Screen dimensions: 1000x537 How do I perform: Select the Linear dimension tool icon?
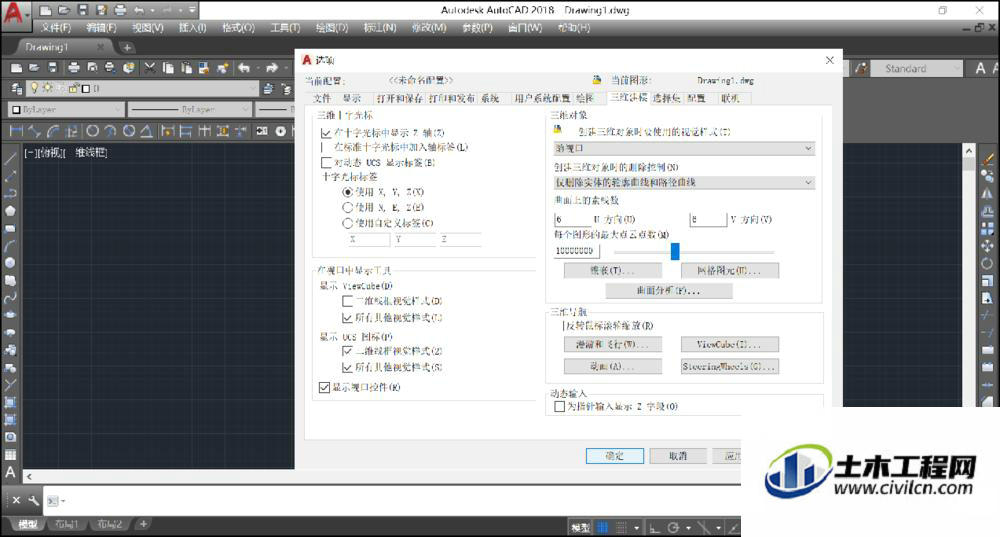(x=17, y=131)
